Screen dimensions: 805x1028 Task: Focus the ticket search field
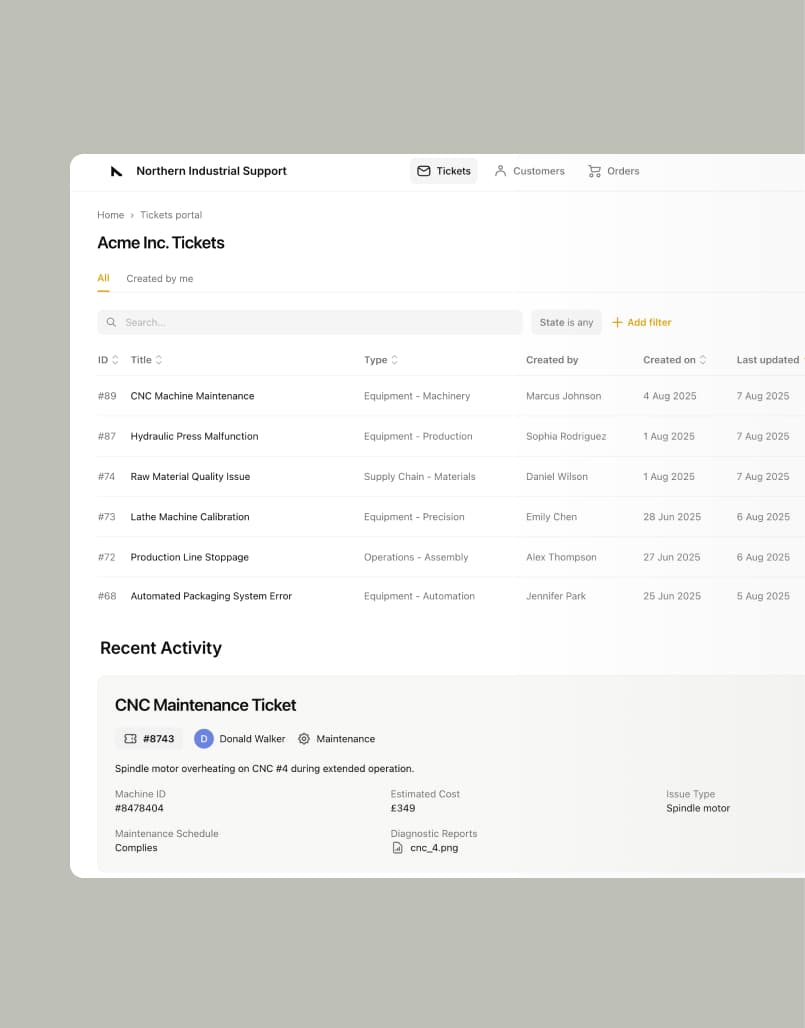[320, 322]
